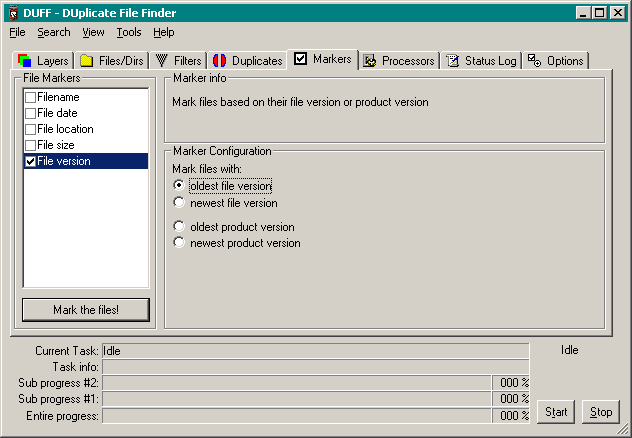
Task: Click the Sub progress #1 bar
Action: click(297, 399)
